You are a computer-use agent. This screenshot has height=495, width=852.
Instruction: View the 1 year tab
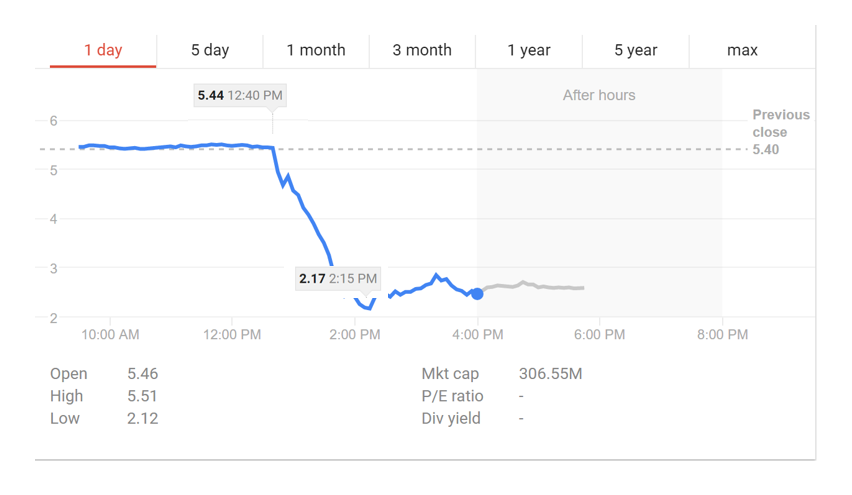pyautogui.click(x=529, y=51)
